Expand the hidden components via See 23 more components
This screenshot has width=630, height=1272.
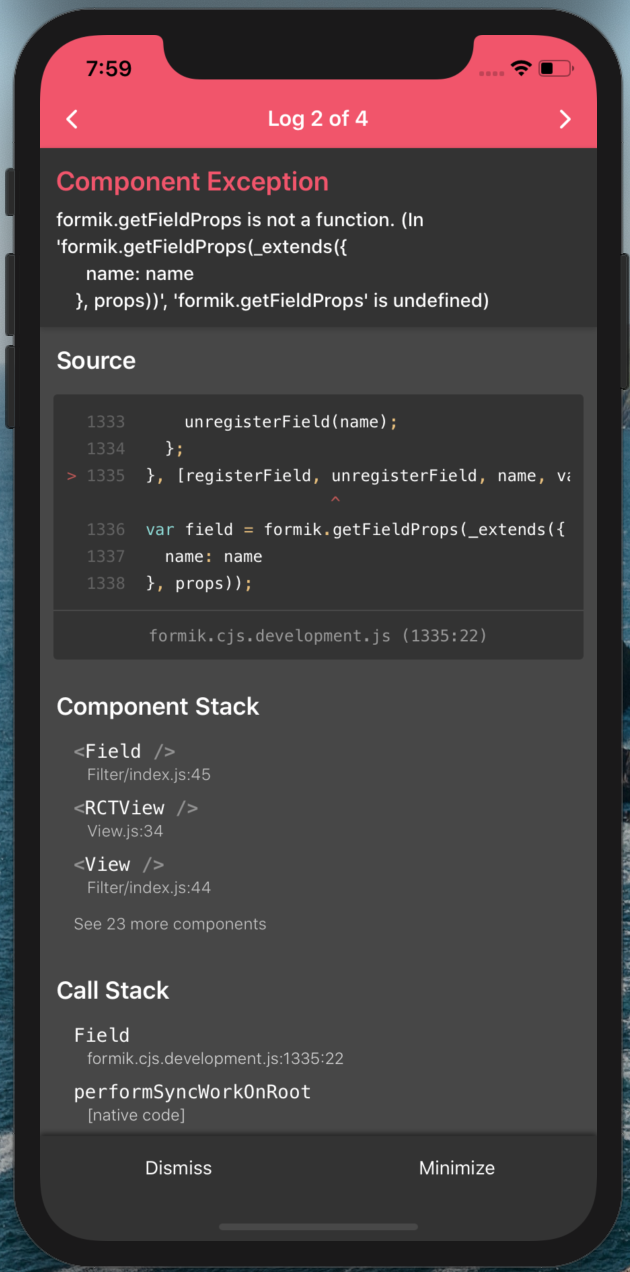(170, 923)
